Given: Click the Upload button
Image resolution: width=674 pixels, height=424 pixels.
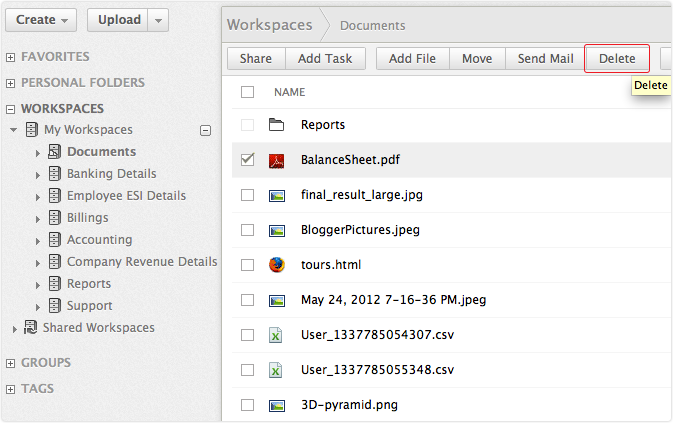Looking at the screenshot, I should (x=119, y=20).
